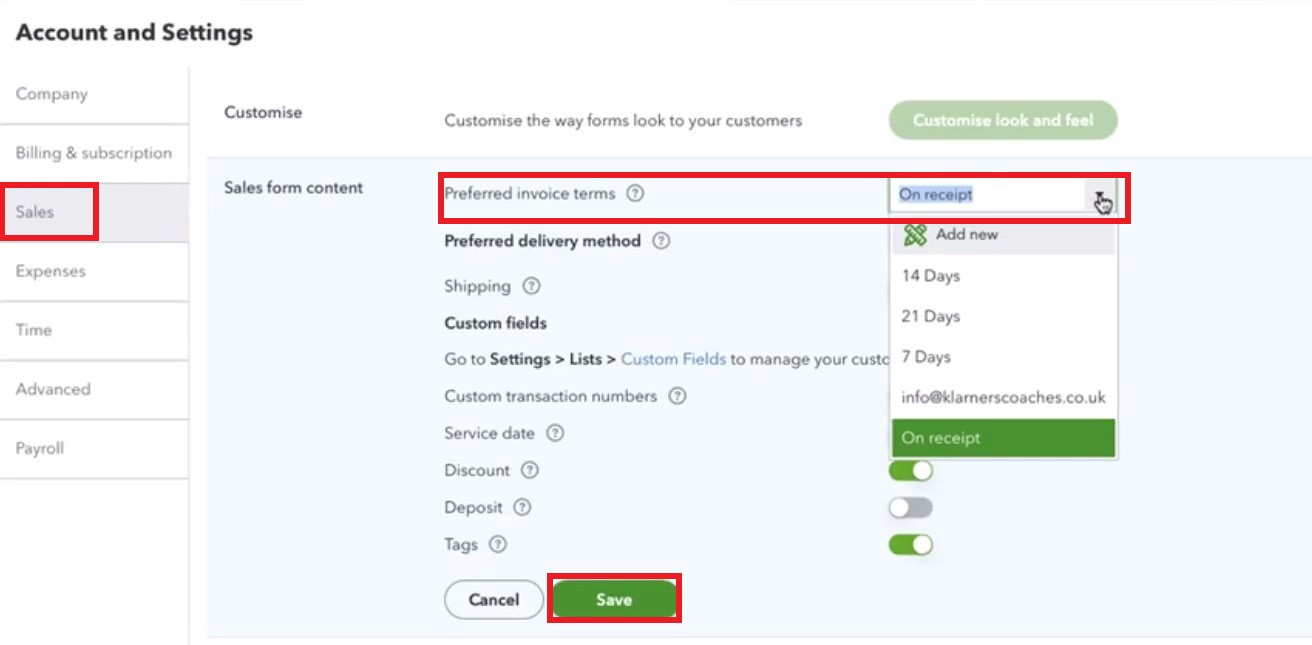Collapse the invoice terms dropdown arrow
The height and width of the screenshot is (645, 1312).
(x=1100, y=195)
